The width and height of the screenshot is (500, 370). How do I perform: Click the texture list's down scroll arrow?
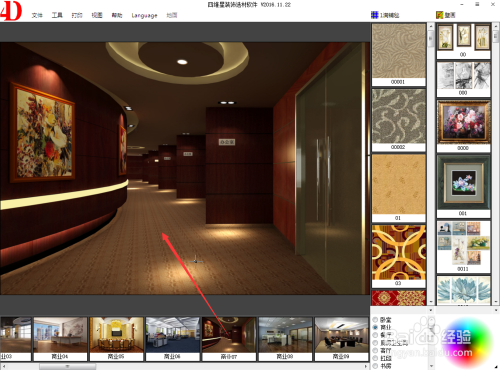[x=431, y=302]
